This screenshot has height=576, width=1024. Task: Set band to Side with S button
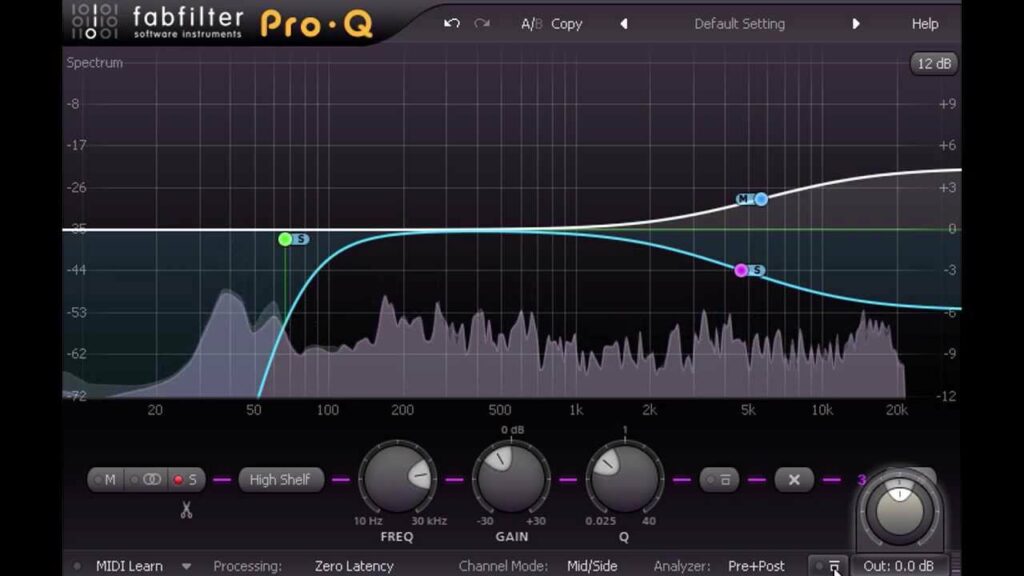pos(186,480)
